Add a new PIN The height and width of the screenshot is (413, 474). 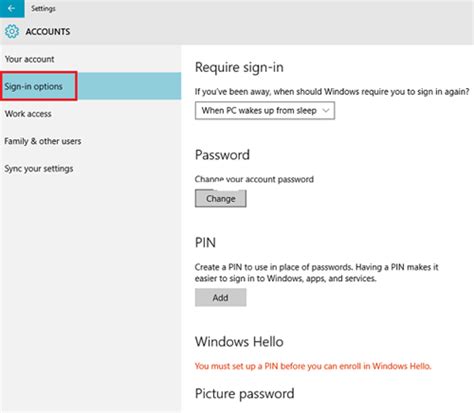click(220, 297)
